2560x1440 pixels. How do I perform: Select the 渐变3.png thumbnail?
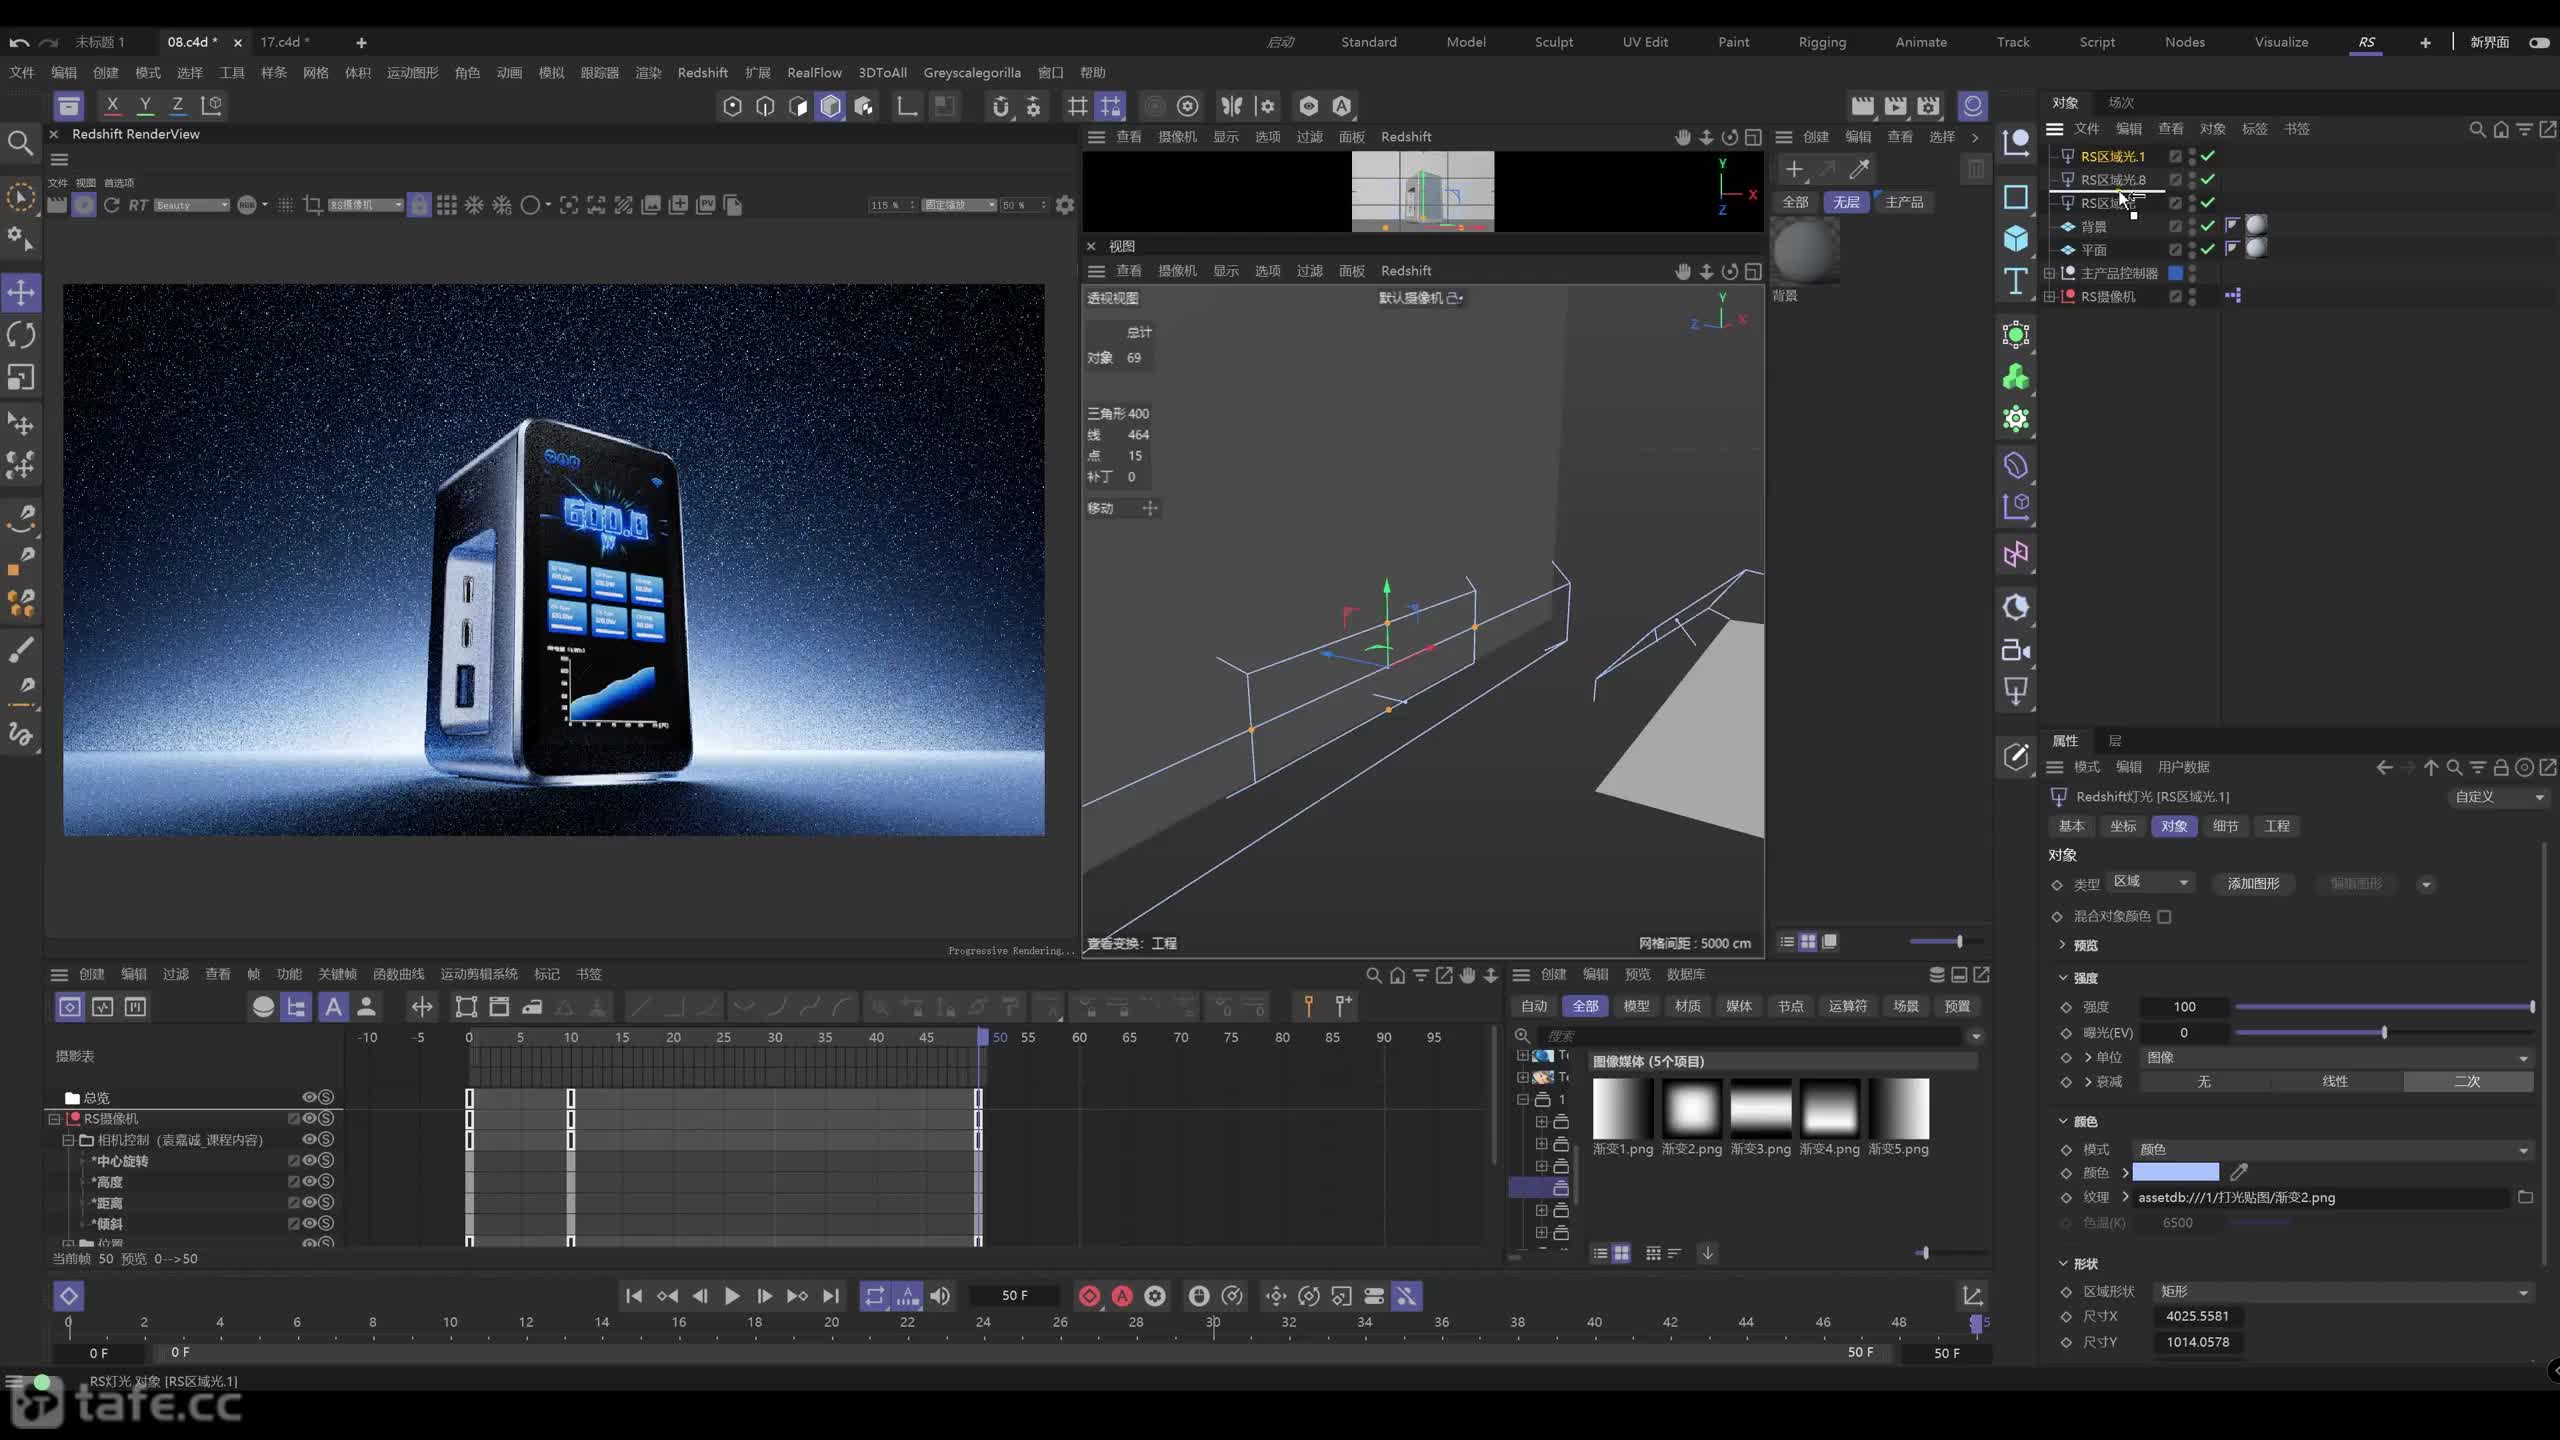(1761, 1108)
